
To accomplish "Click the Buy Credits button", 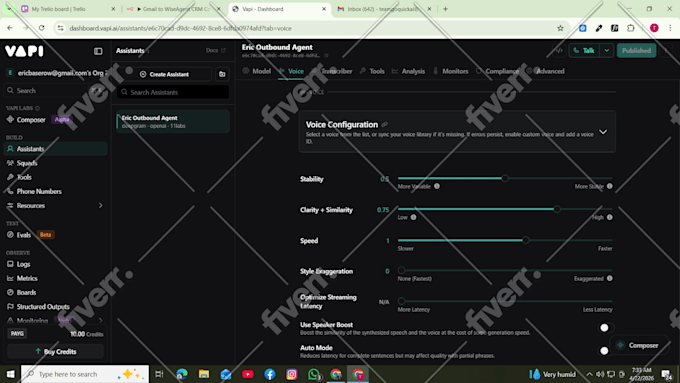I will [56, 351].
